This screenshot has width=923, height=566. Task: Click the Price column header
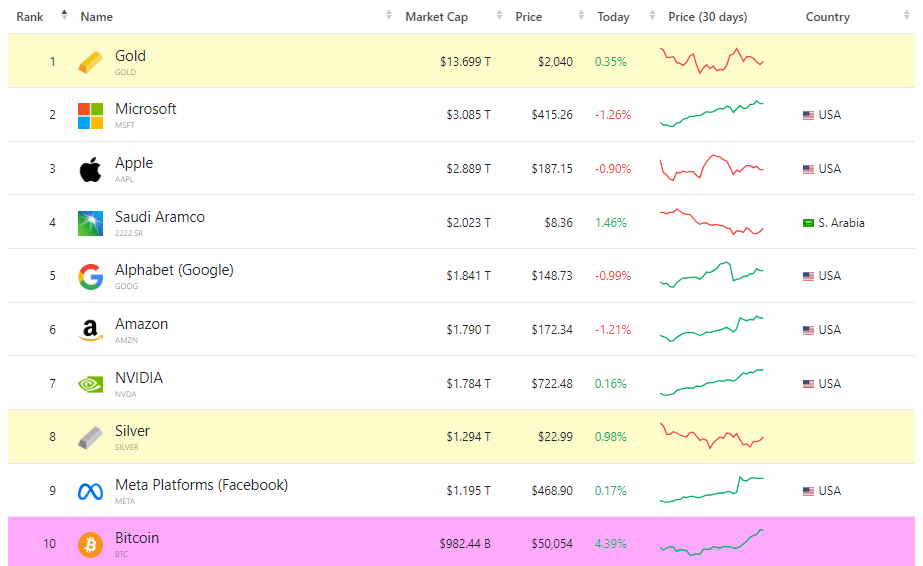(529, 17)
